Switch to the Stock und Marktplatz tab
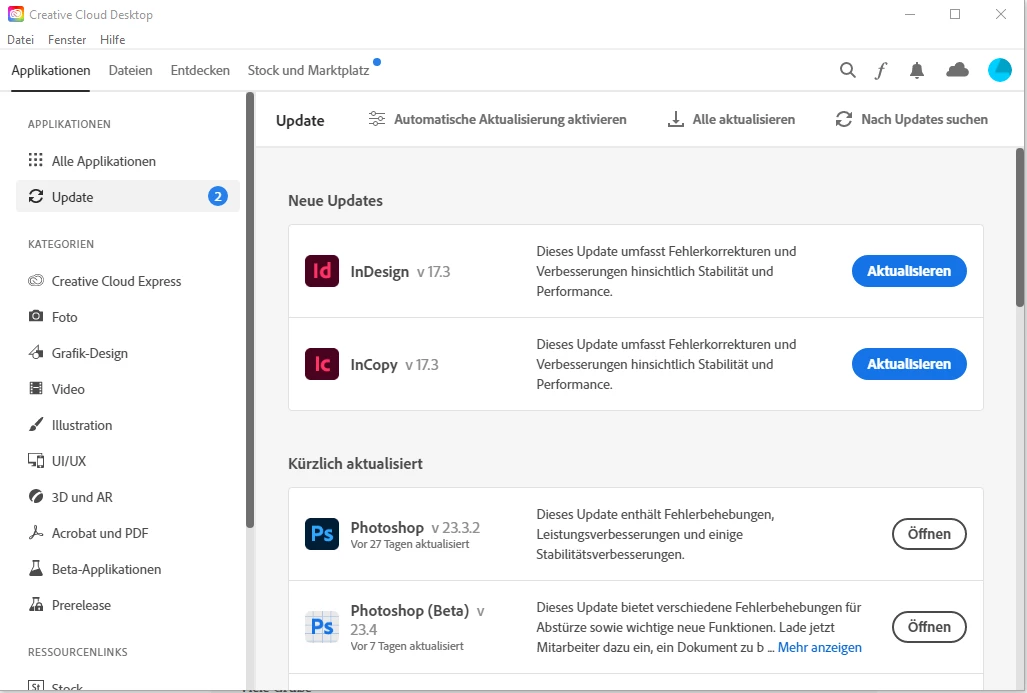 click(308, 70)
